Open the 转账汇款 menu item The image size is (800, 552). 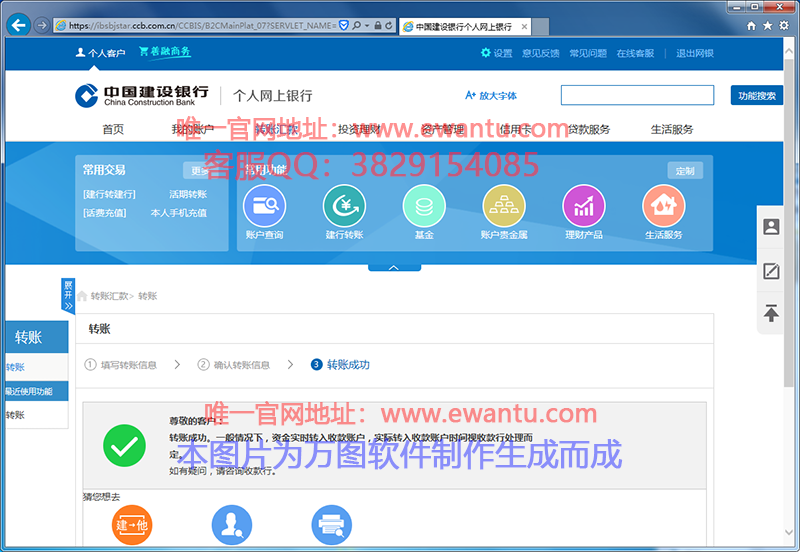[276, 129]
